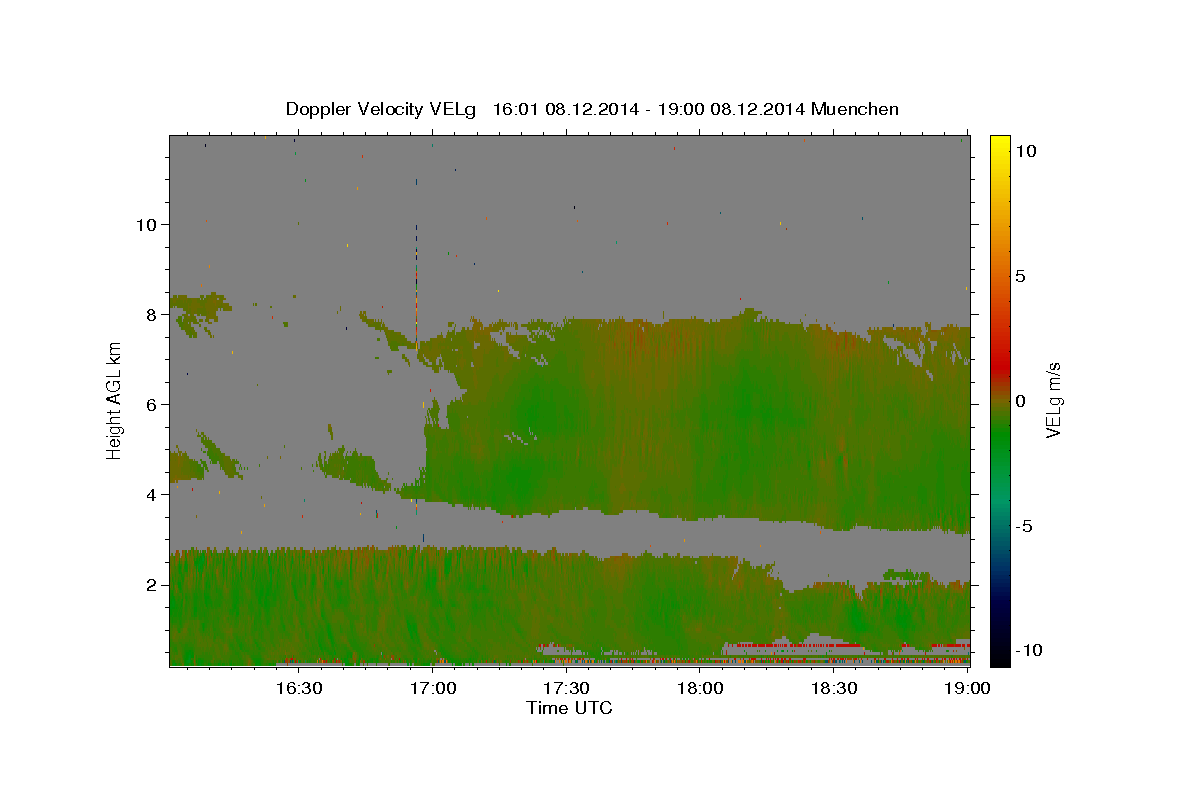This screenshot has height=800, width=1200.
Task: Click the 'VELg m/s' colorbar label
Action: point(1053,401)
